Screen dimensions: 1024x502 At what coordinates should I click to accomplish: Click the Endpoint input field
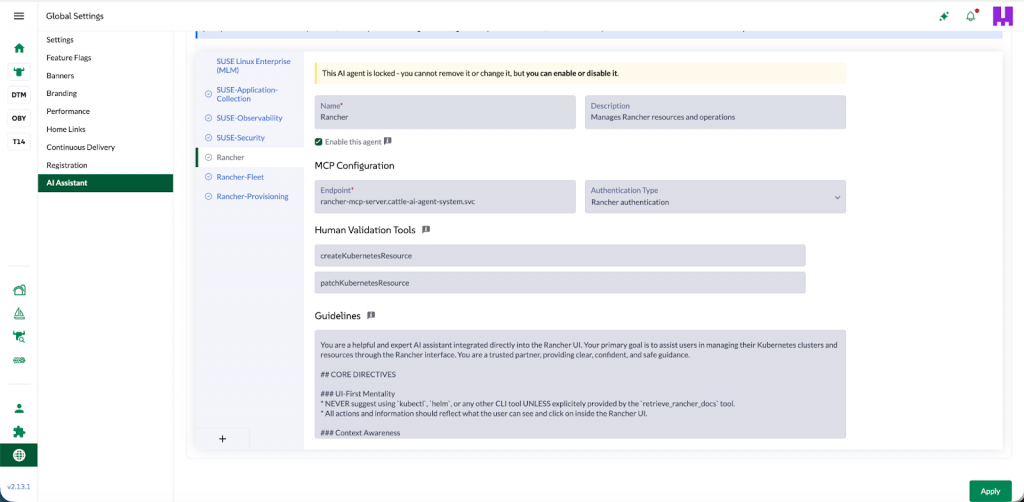[x=445, y=196]
